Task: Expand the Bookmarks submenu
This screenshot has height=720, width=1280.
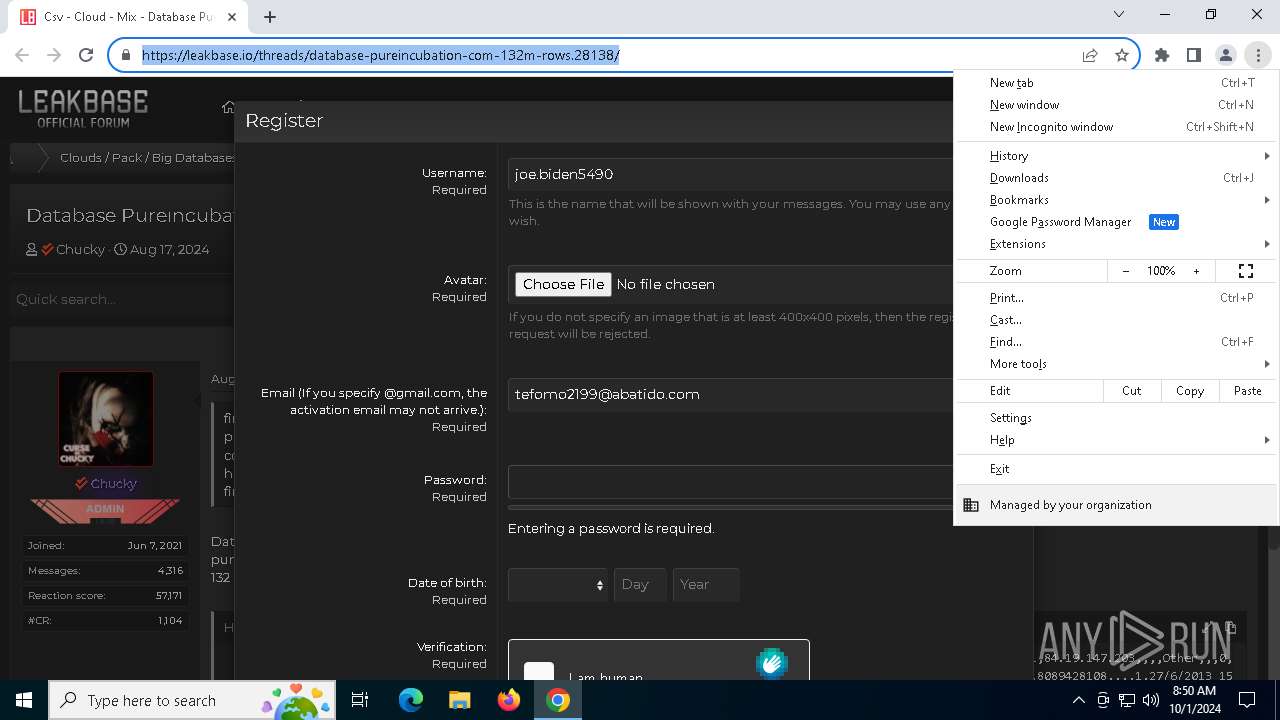Action: click(x=1116, y=200)
